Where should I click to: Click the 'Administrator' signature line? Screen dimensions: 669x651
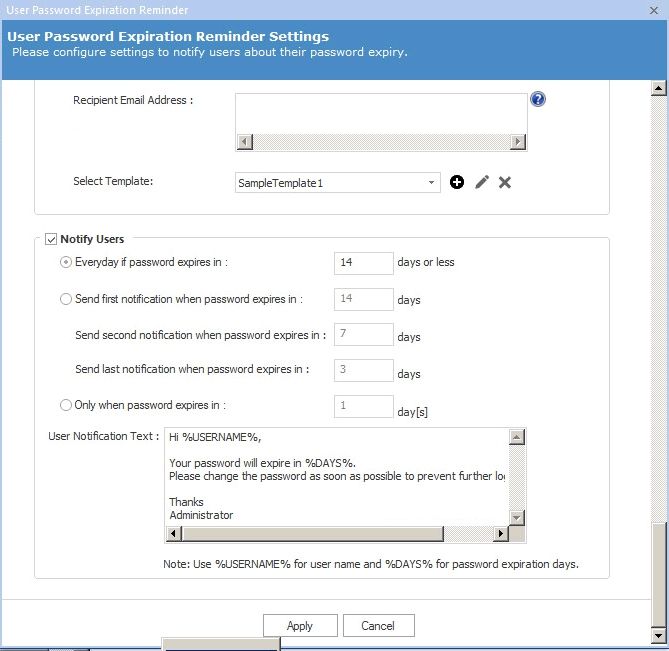[201, 515]
